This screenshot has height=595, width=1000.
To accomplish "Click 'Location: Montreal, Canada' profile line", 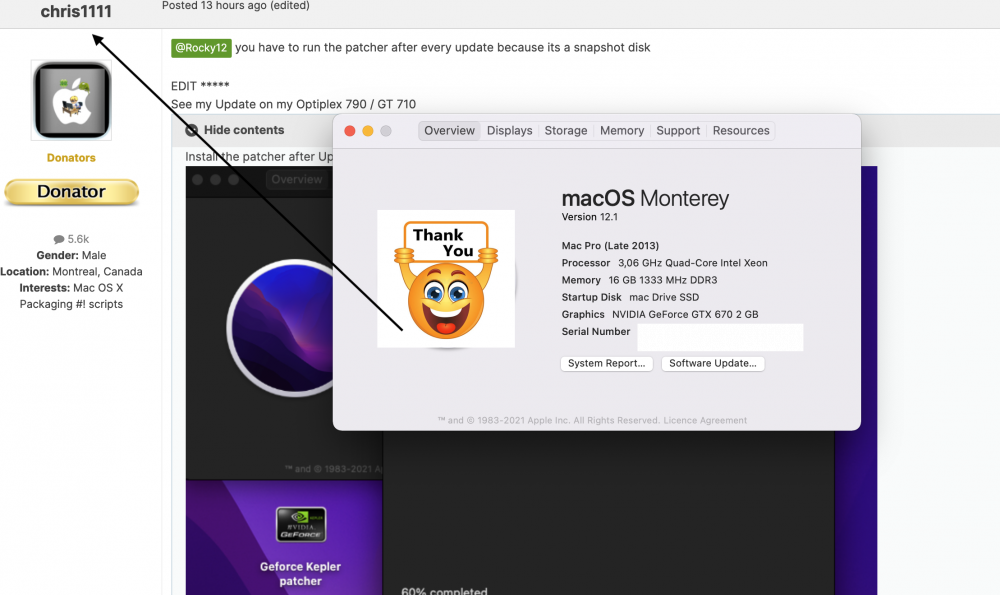I will click(x=71, y=272).
